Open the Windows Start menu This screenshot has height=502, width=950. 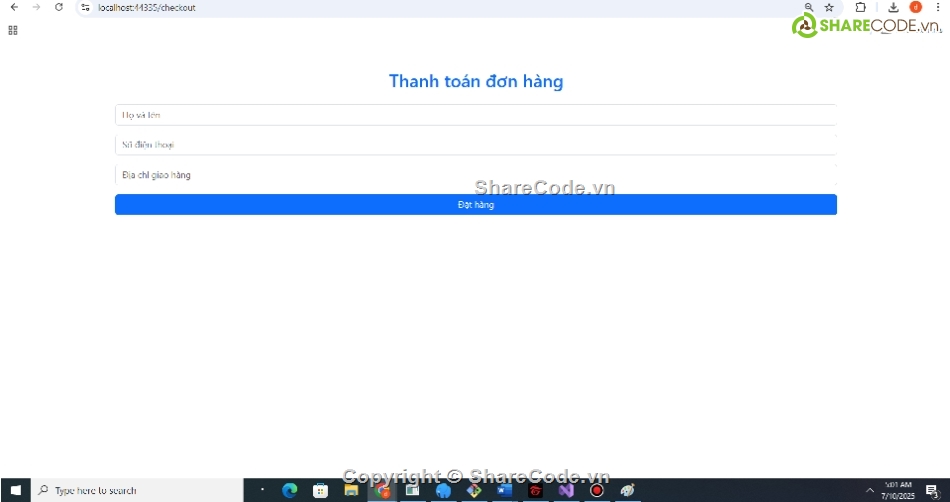click(x=16, y=490)
